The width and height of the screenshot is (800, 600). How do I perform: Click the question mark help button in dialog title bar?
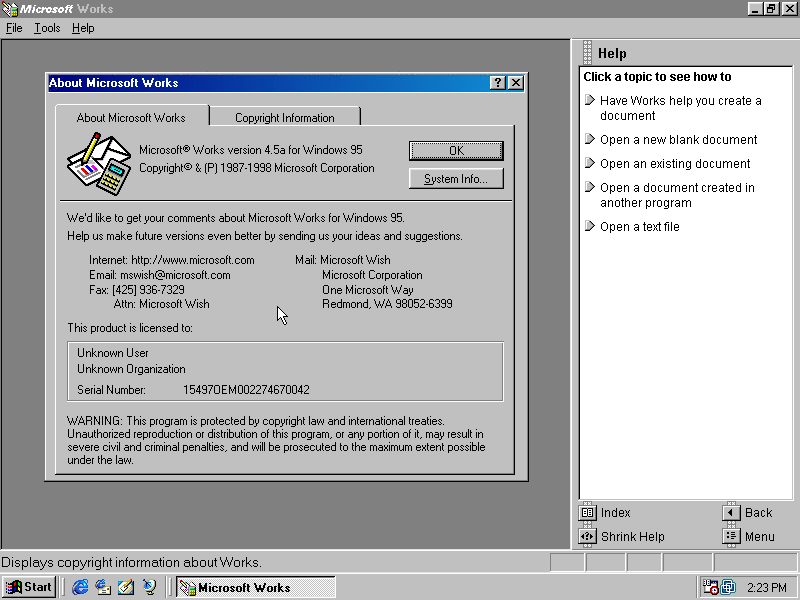pos(498,83)
